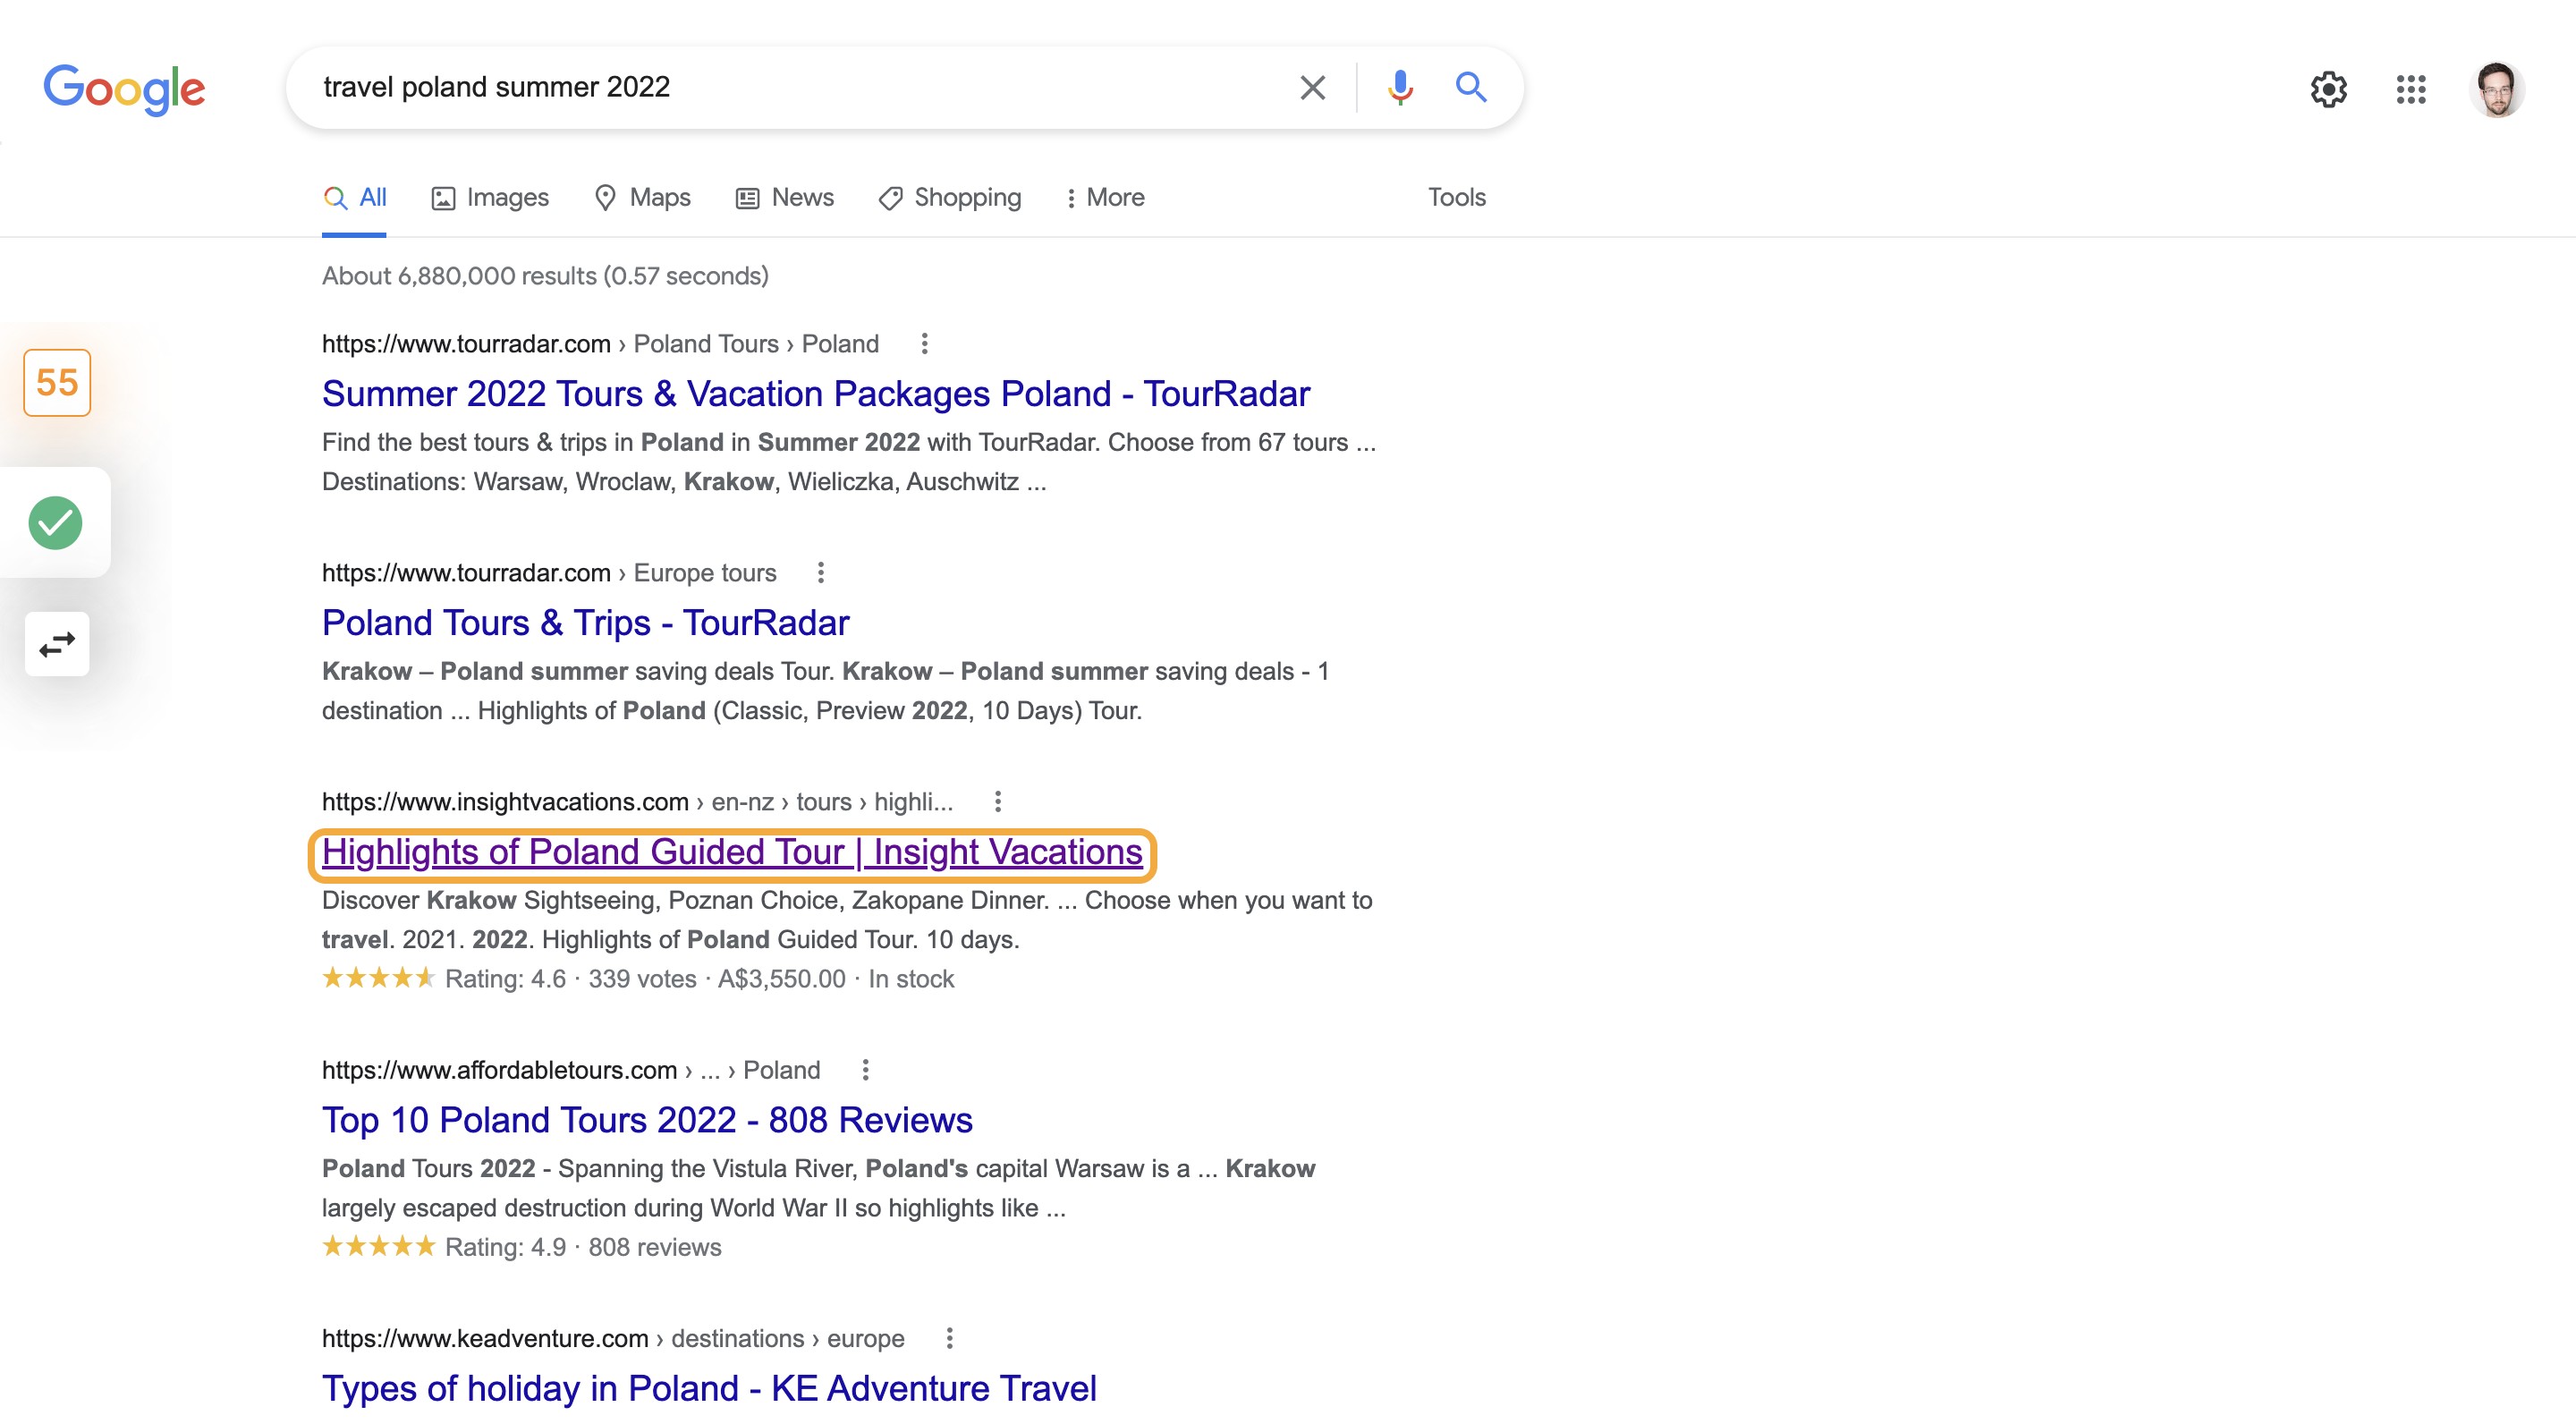Select the All results tab

click(354, 198)
